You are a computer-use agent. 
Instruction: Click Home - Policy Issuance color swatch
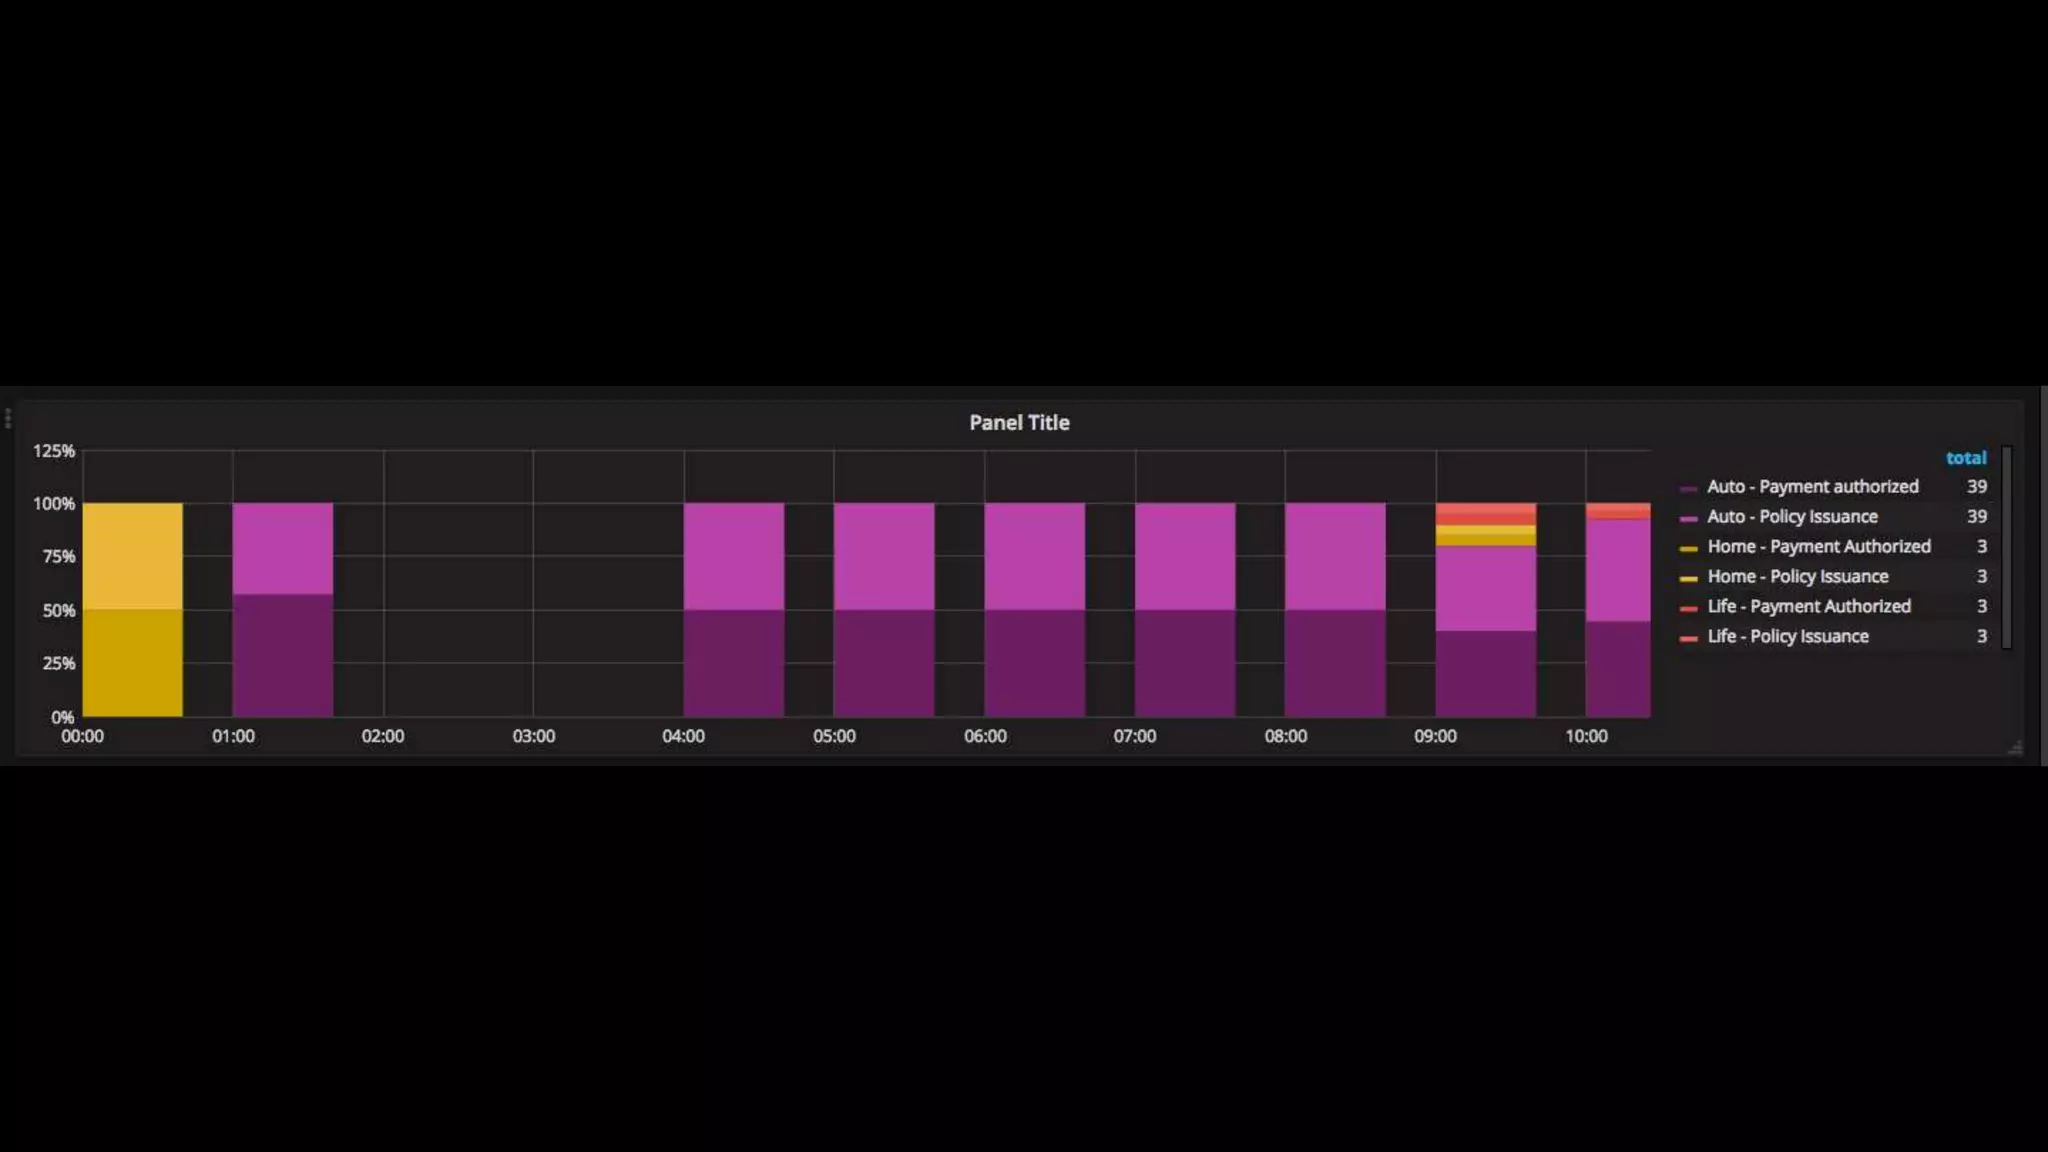tap(1689, 578)
